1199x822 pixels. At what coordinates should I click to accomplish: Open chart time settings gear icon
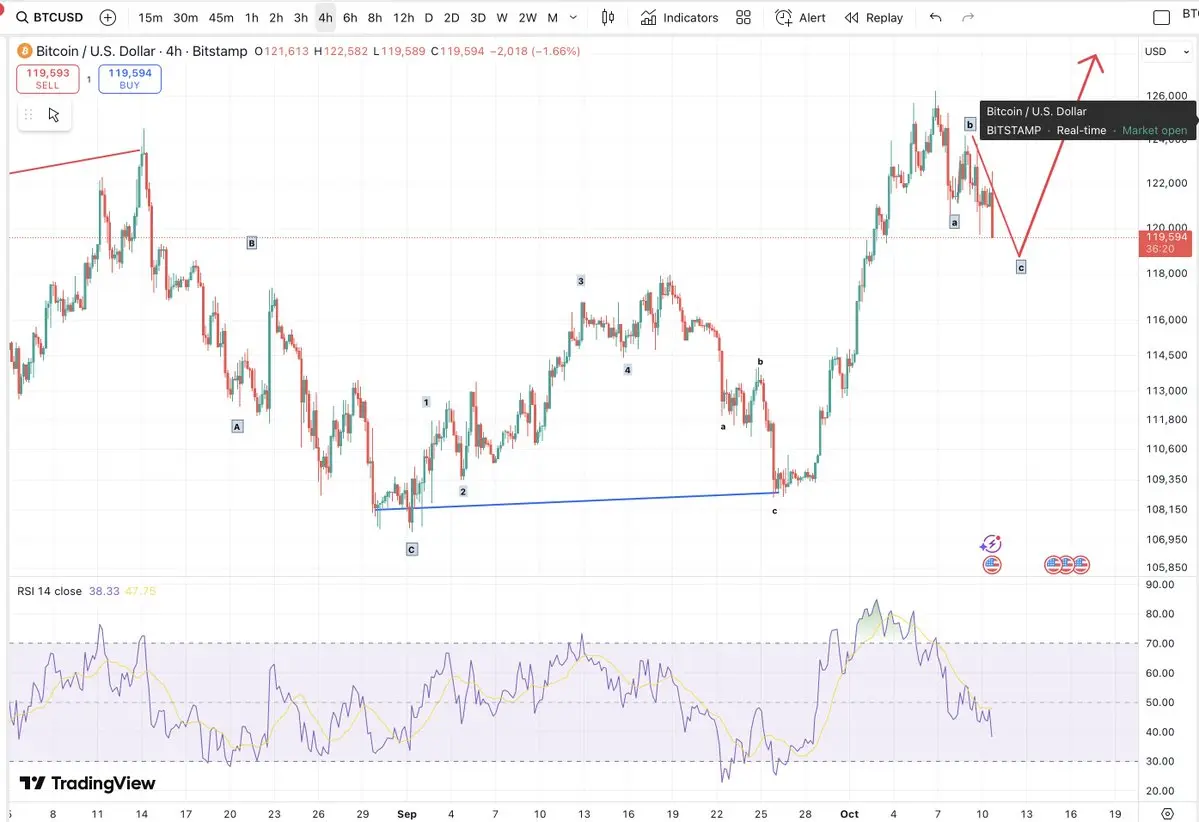pyautogui.click(x=1167, y=814)
